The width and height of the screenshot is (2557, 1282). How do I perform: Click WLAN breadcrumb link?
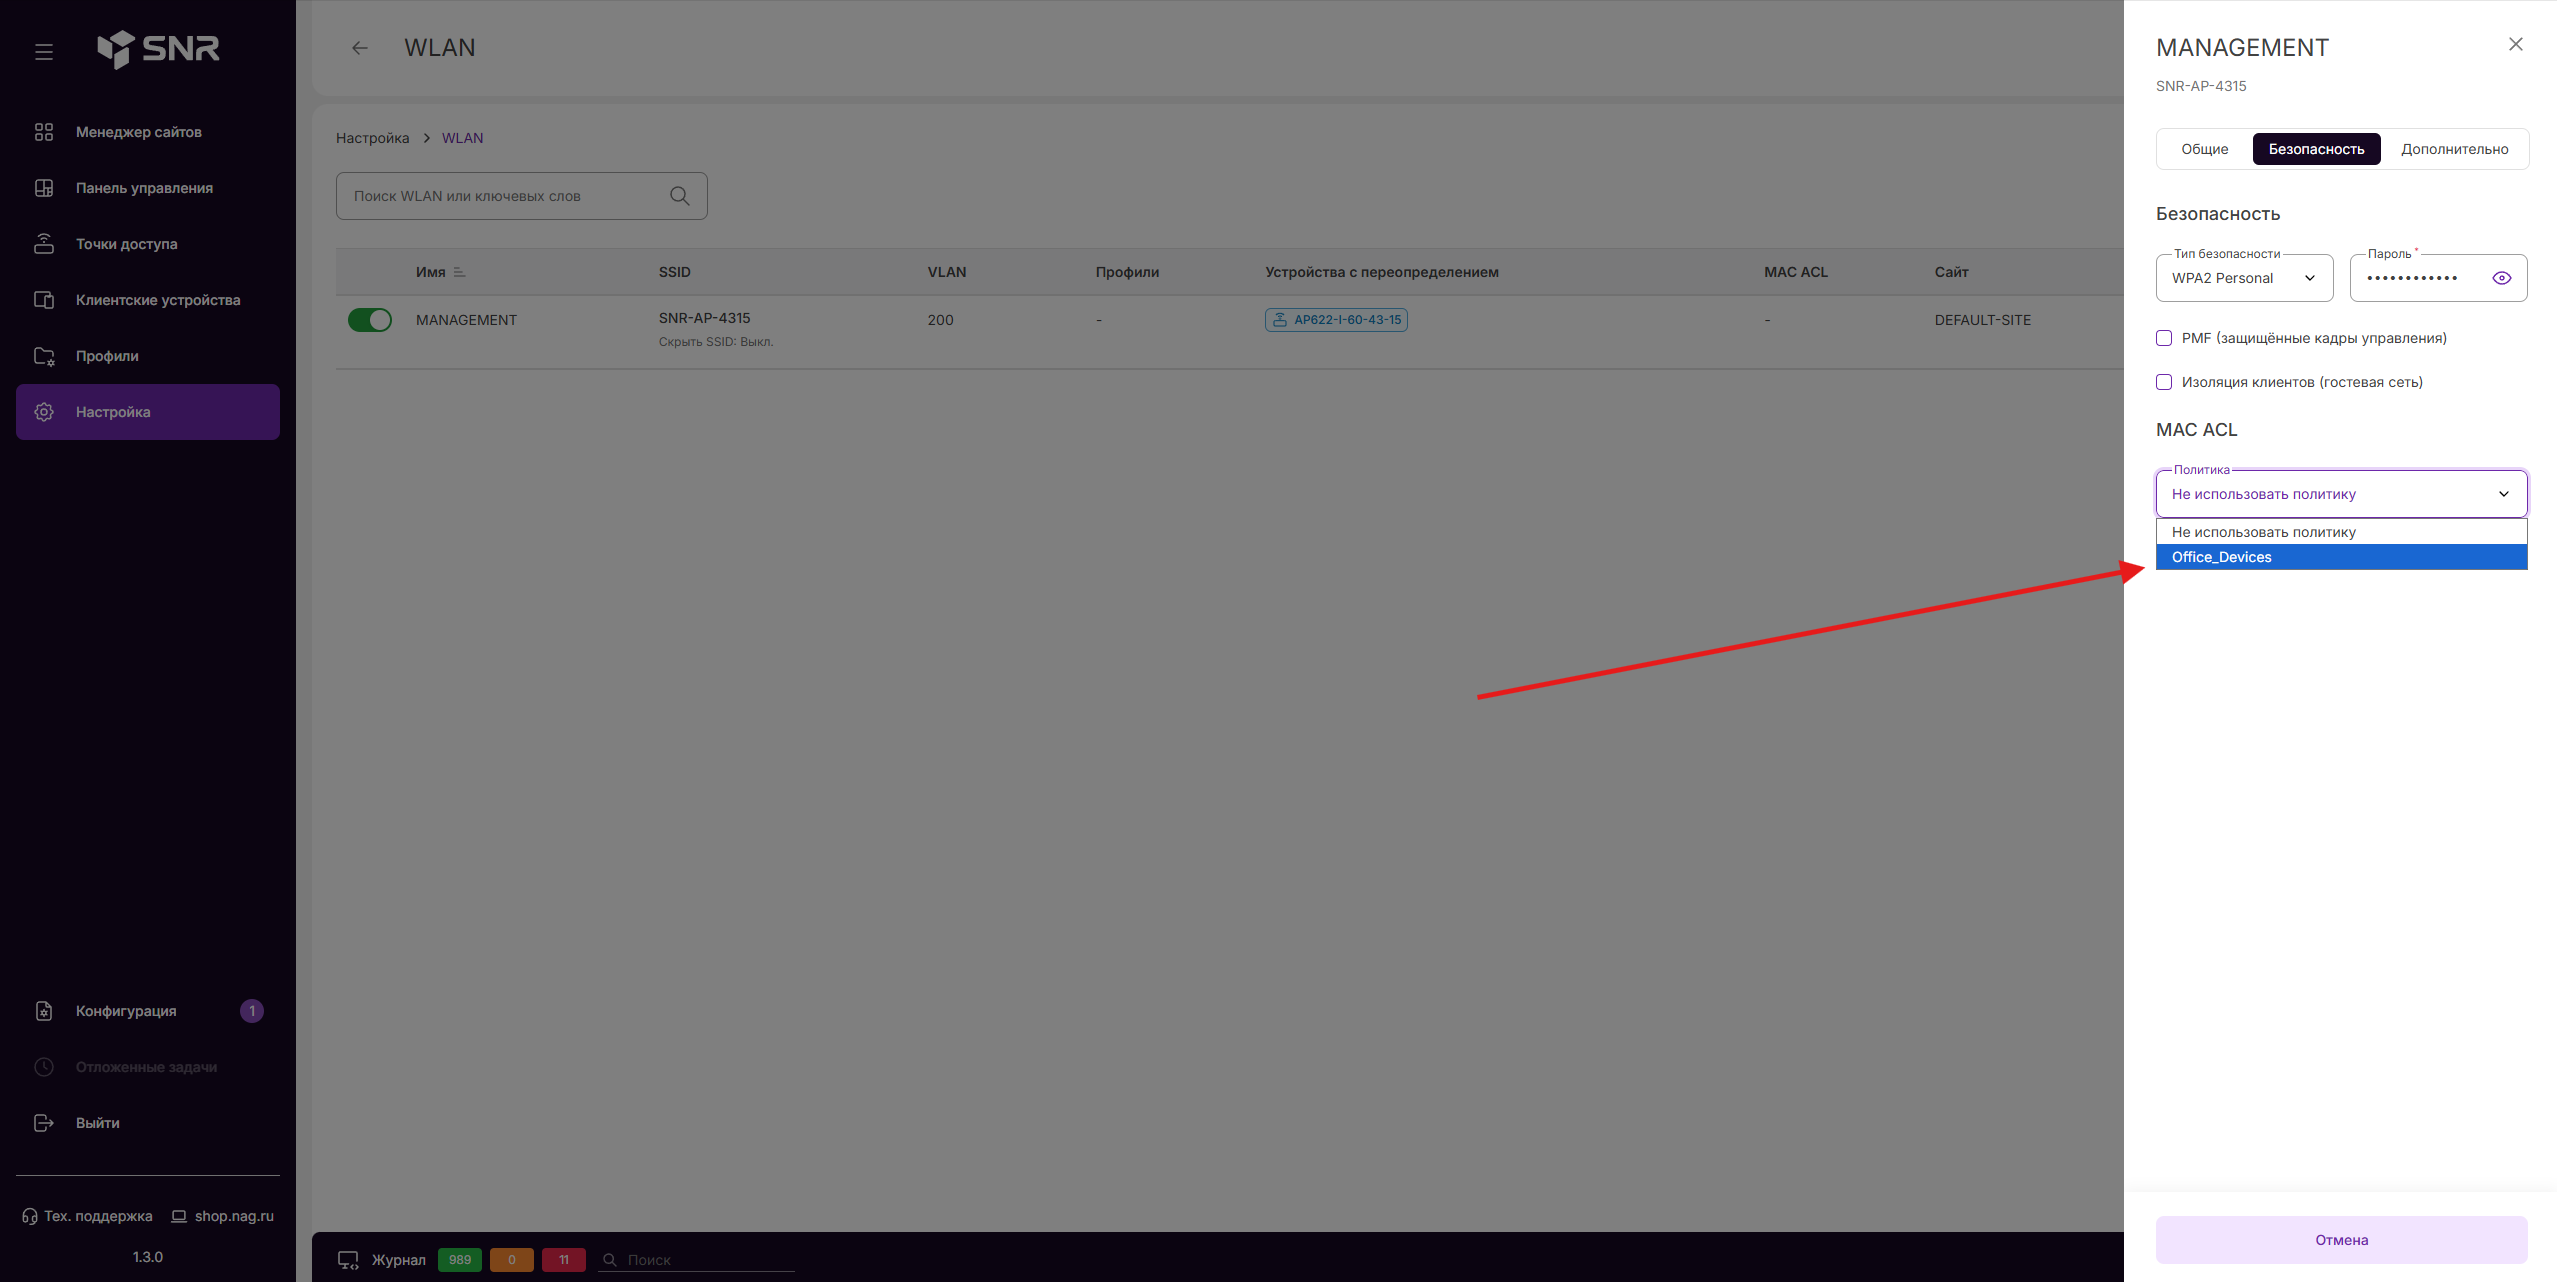click(462, 138)
